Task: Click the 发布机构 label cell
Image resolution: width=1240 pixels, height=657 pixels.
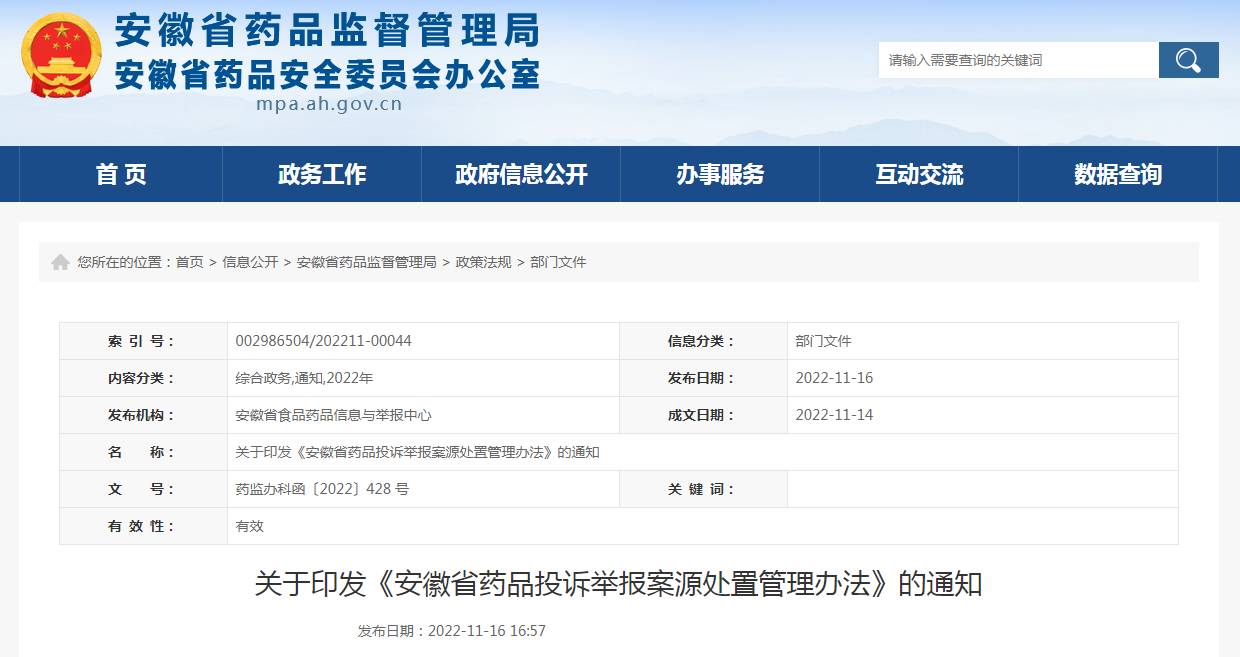Action: [143, 415]
